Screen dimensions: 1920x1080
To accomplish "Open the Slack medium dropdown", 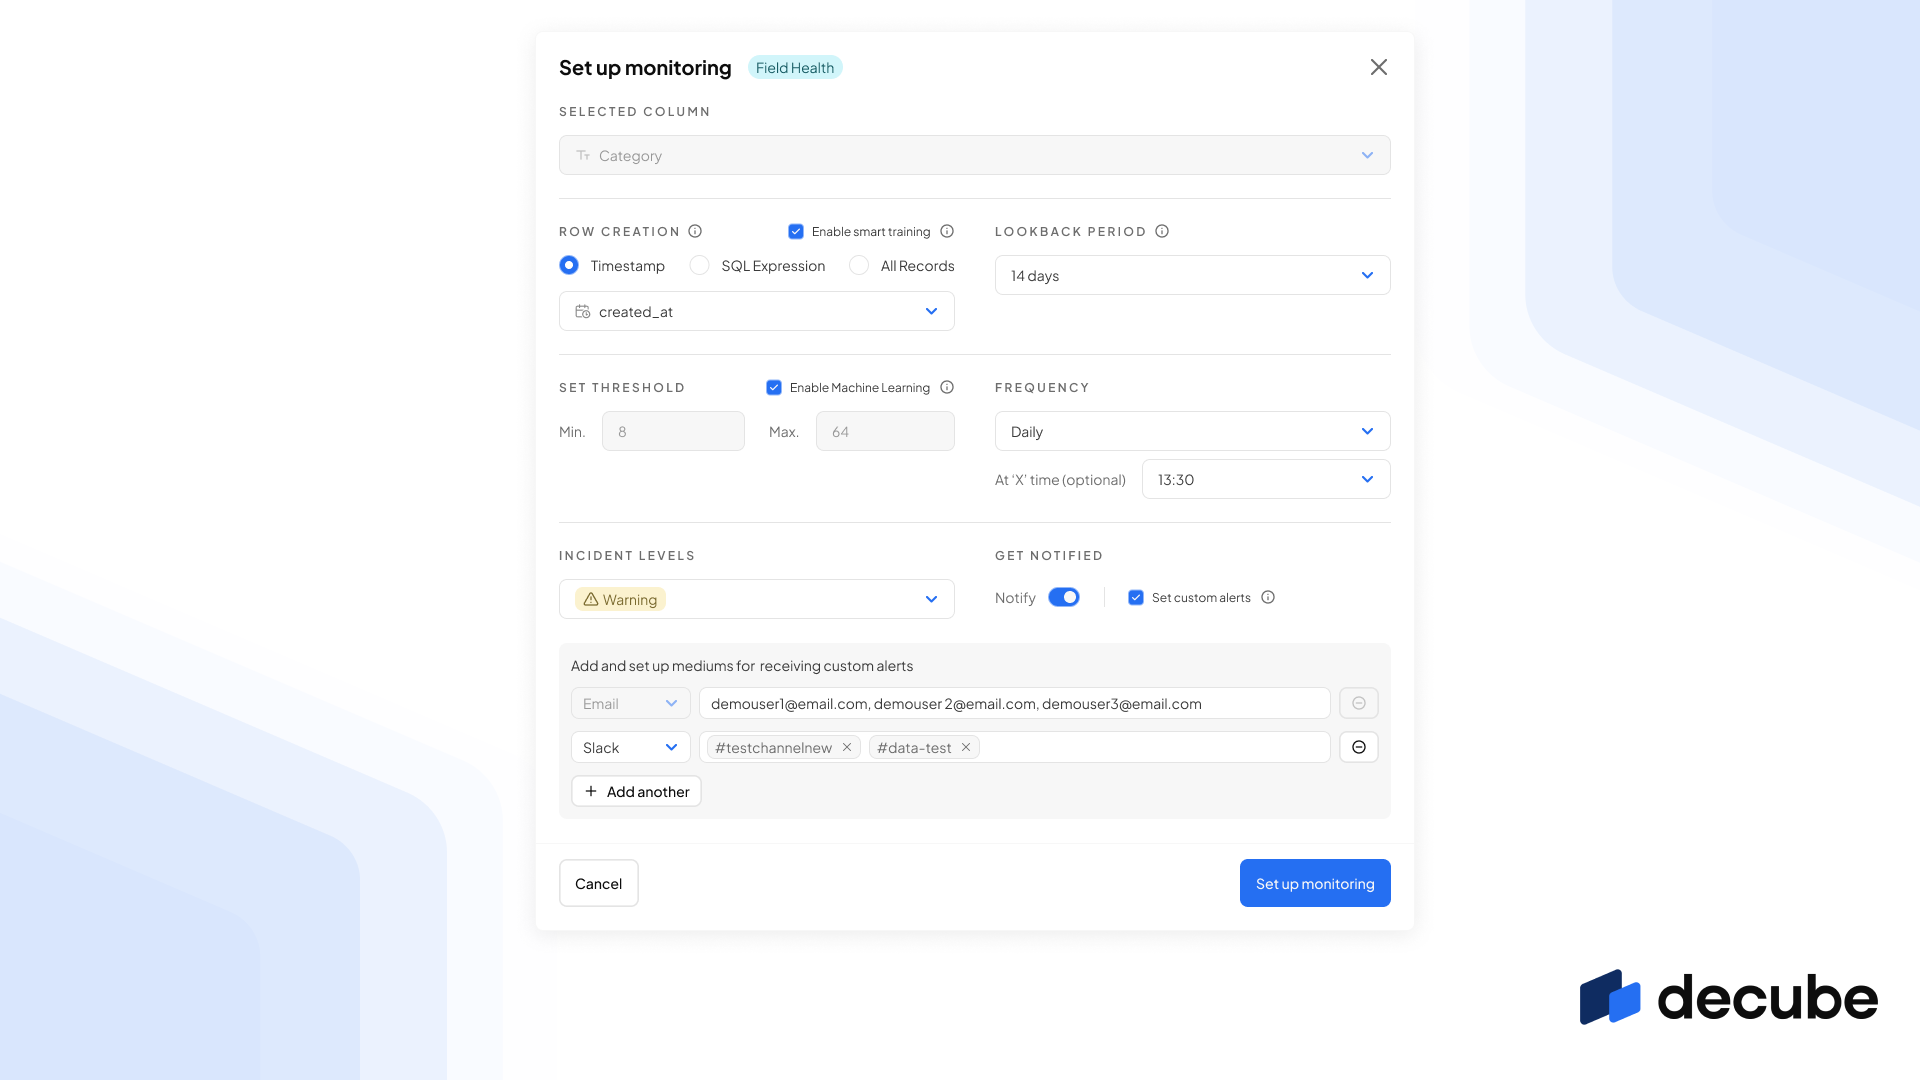I will (631, 747).
